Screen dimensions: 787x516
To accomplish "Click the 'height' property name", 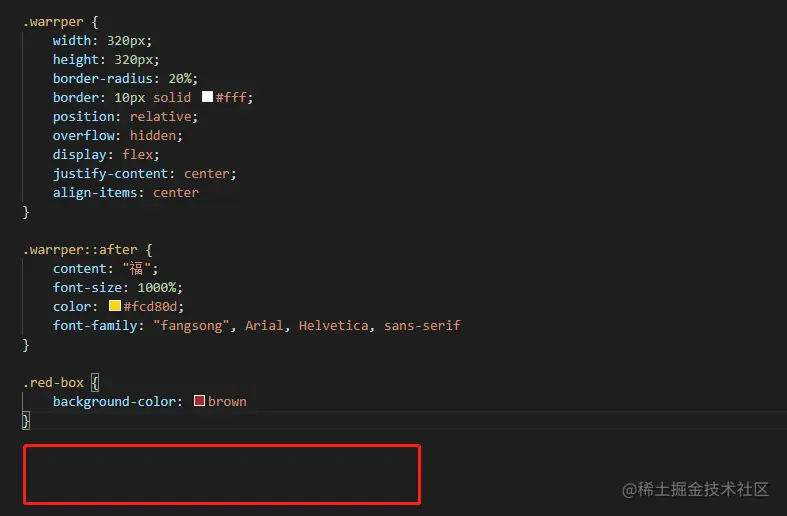I will click(76, 60).
